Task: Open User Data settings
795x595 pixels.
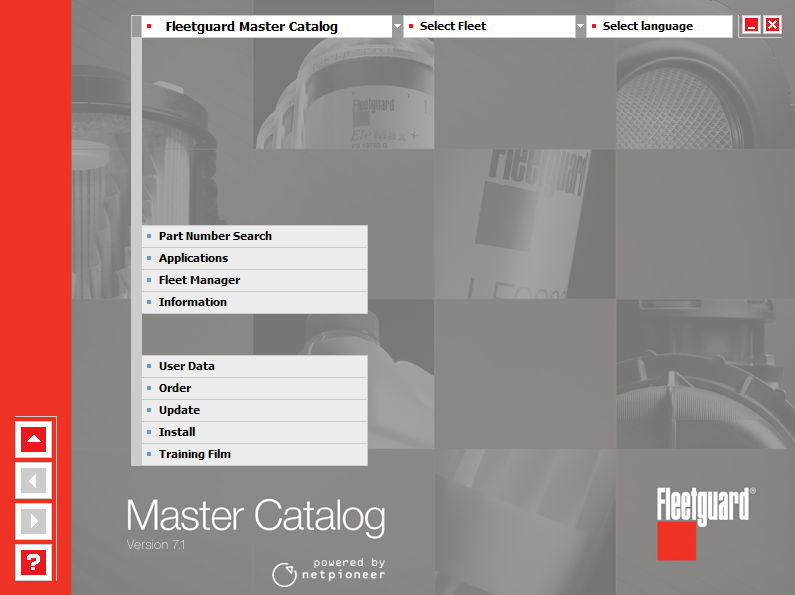Action: (x=186, y=366)
